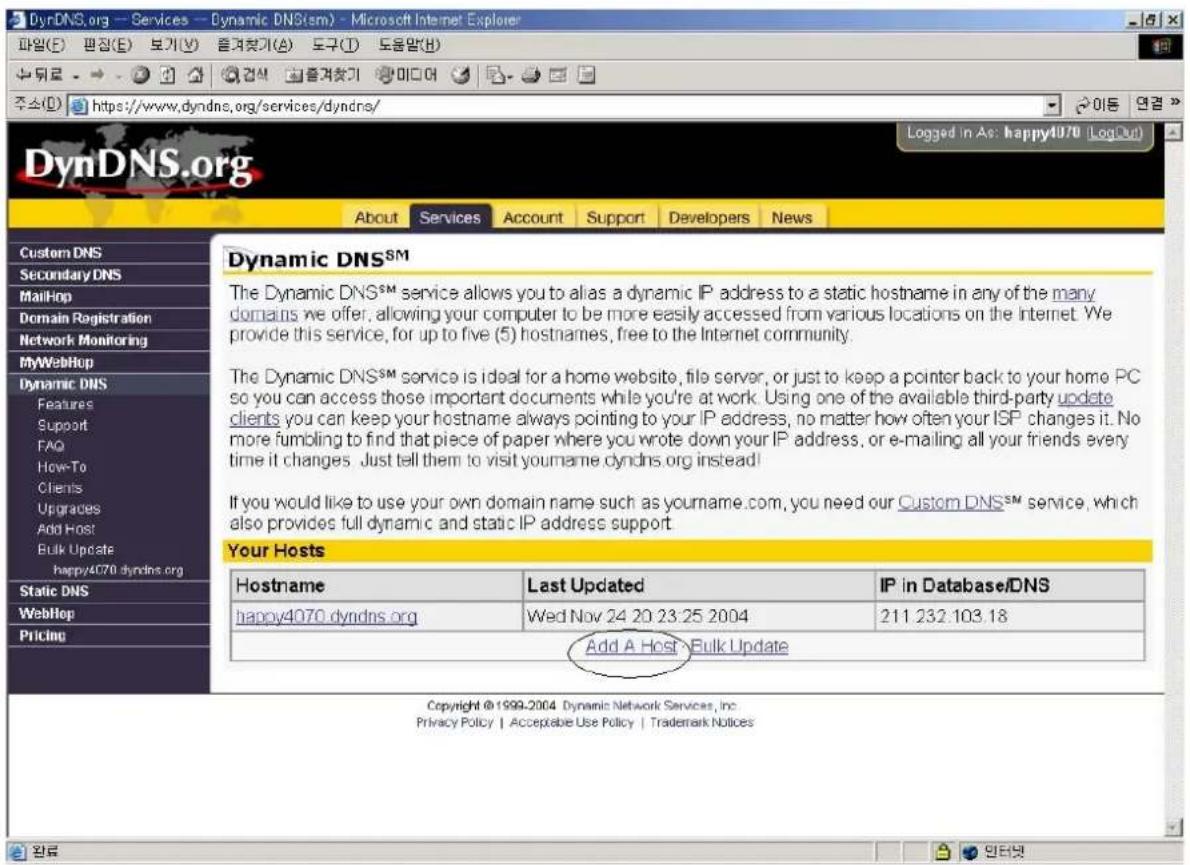Open the Favorites (즐겨찾기) toolbar button
Image resolution: width=1190 pixels, height=865 pixels.
tap(323, 74)
